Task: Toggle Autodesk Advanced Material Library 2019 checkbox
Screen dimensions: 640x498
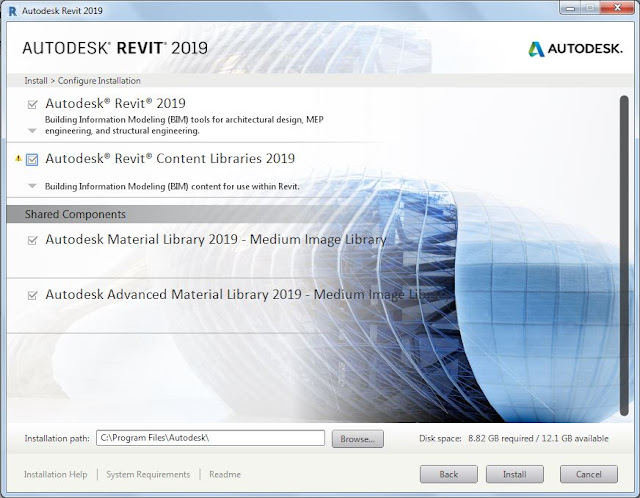Action: [32, 295]
